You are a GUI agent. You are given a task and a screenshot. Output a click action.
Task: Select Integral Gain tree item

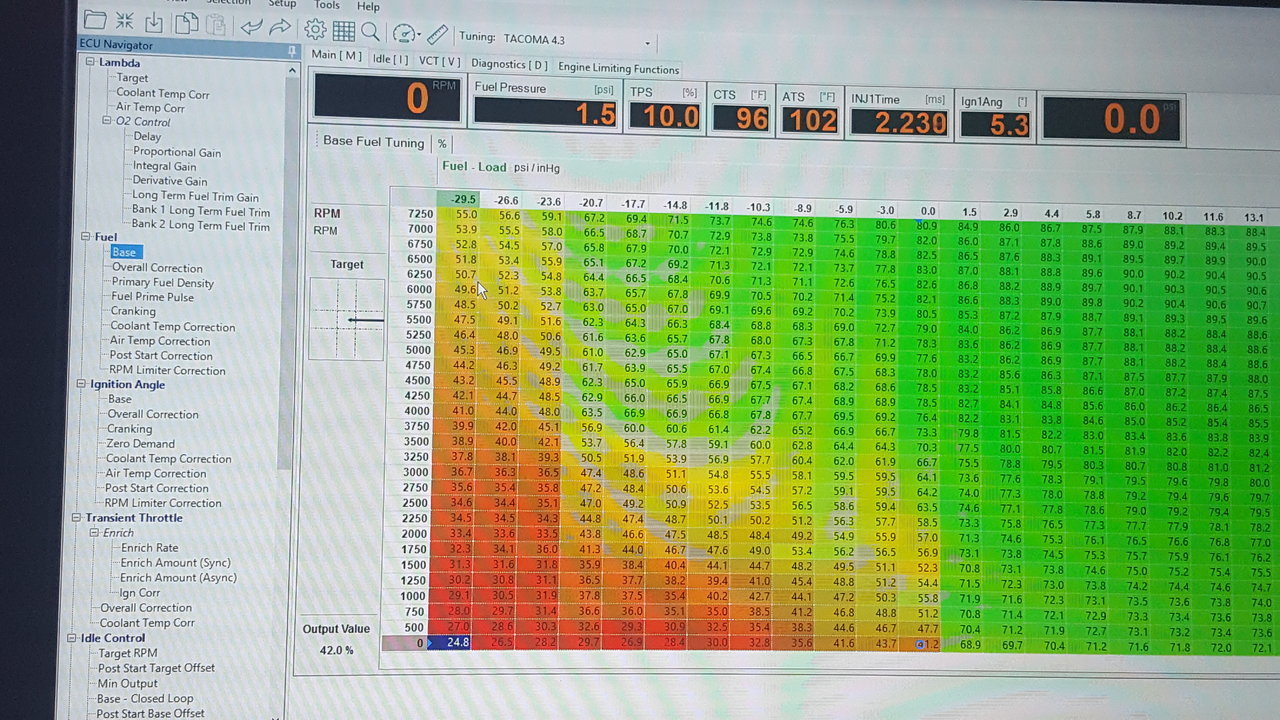click(x=164, y=166)
